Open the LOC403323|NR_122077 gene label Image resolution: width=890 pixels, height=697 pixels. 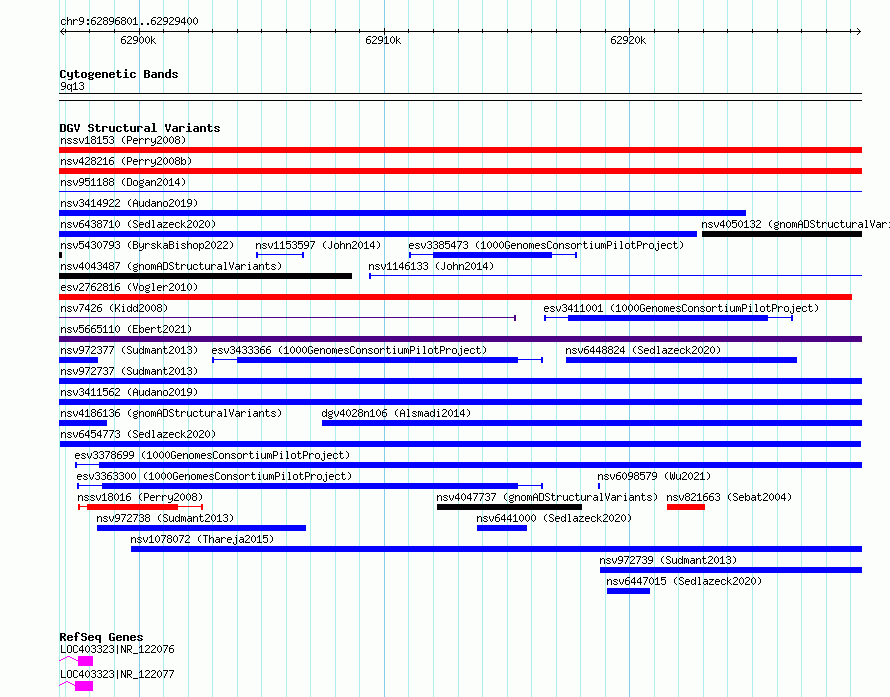[x=117, y=674]
